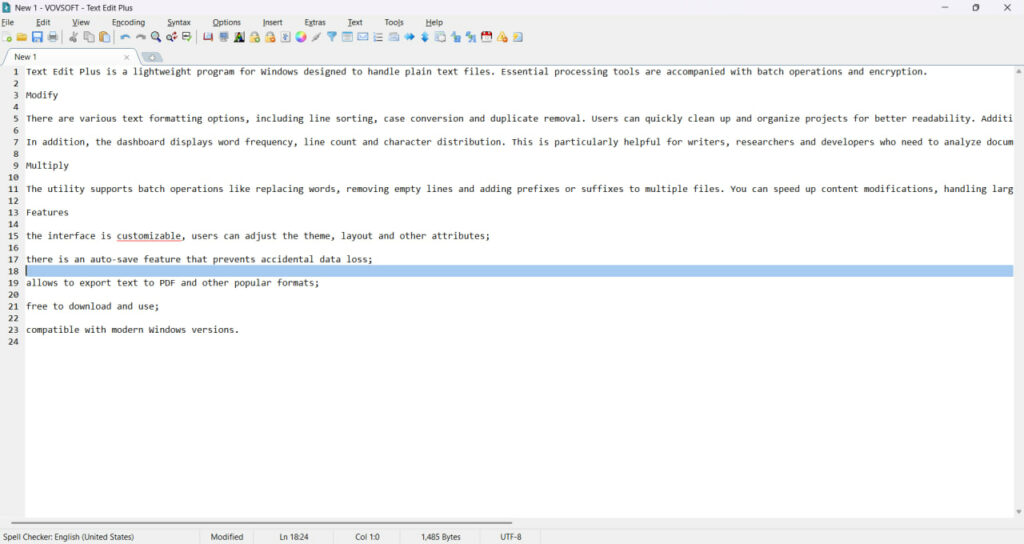Click the Modified status bar indicator
The height and width of the screenshot is (544, 1024).
click(227, 537)
